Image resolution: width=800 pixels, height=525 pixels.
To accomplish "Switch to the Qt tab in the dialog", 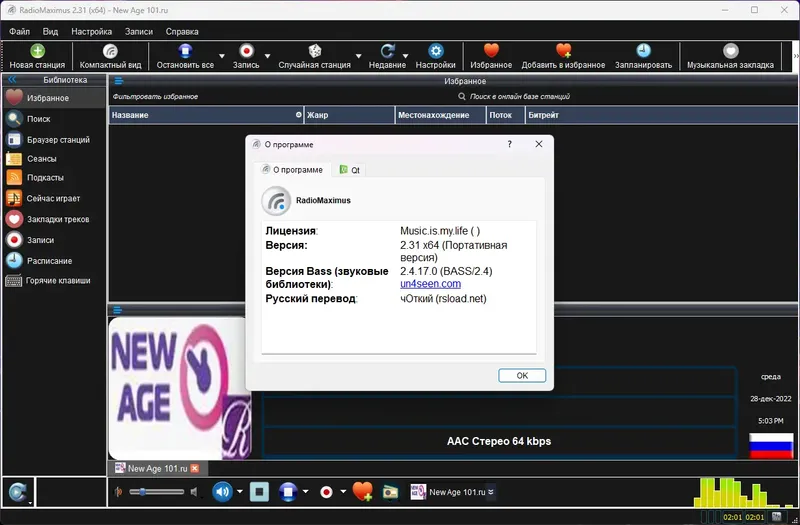I will (350, 170).
